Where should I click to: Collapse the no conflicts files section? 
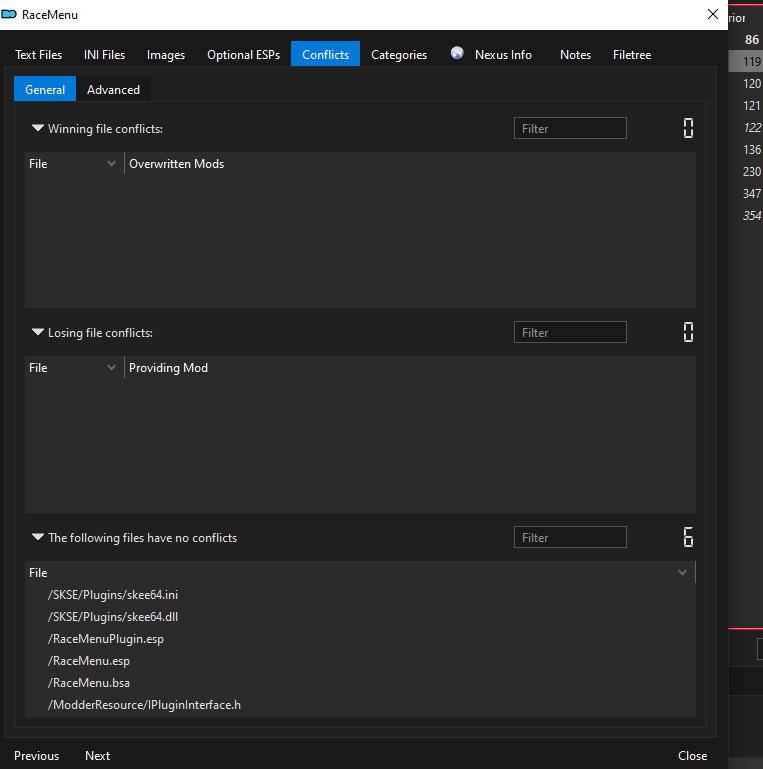click(x=38, y=538)
